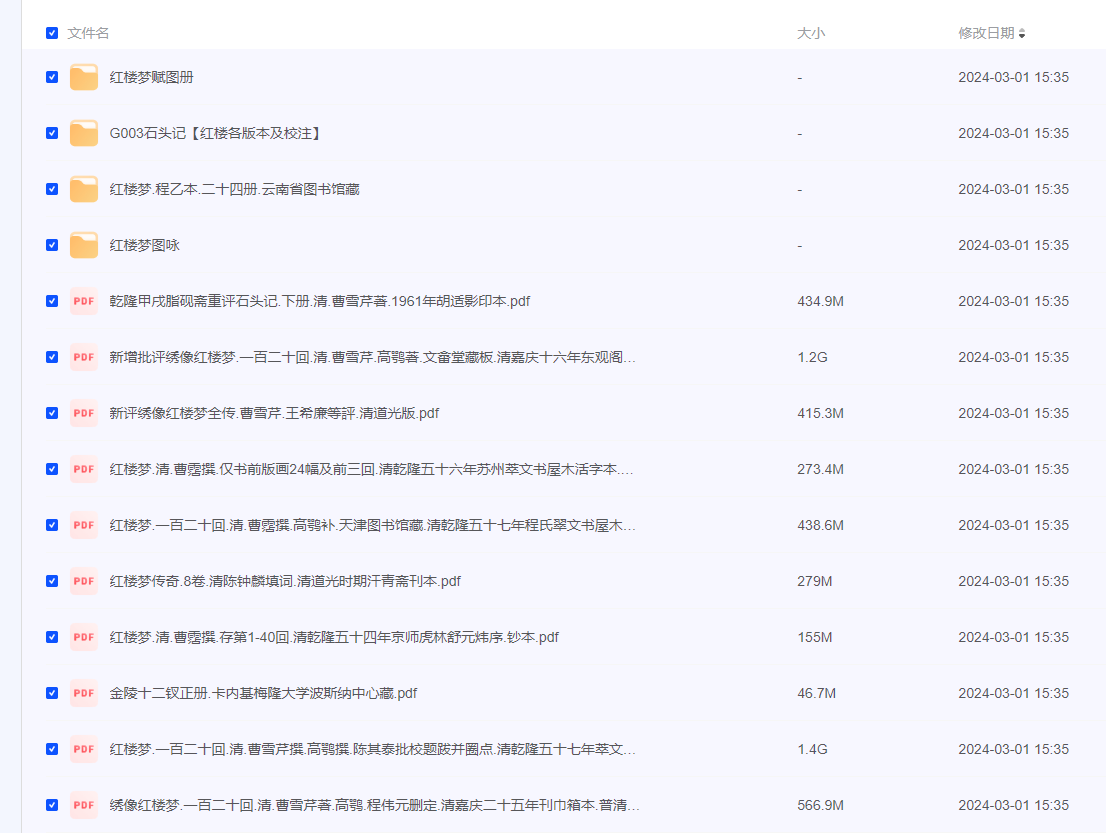The width and height of the screenshot is (1106, 833).
Task: Sort files by the 大小 column header
Action: 810,33
